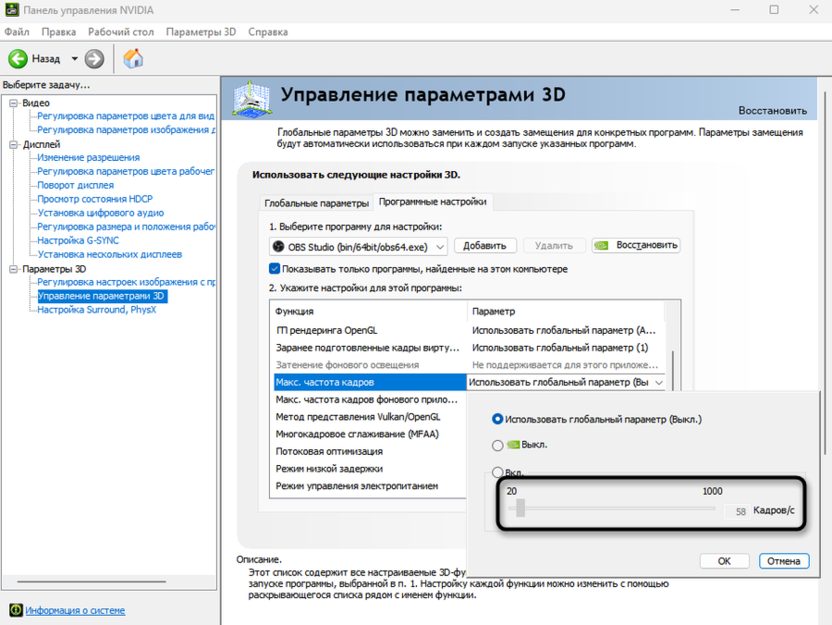Click the frame rate value field showing 58
The image size is (832, 625).
[x=737, y=511]
